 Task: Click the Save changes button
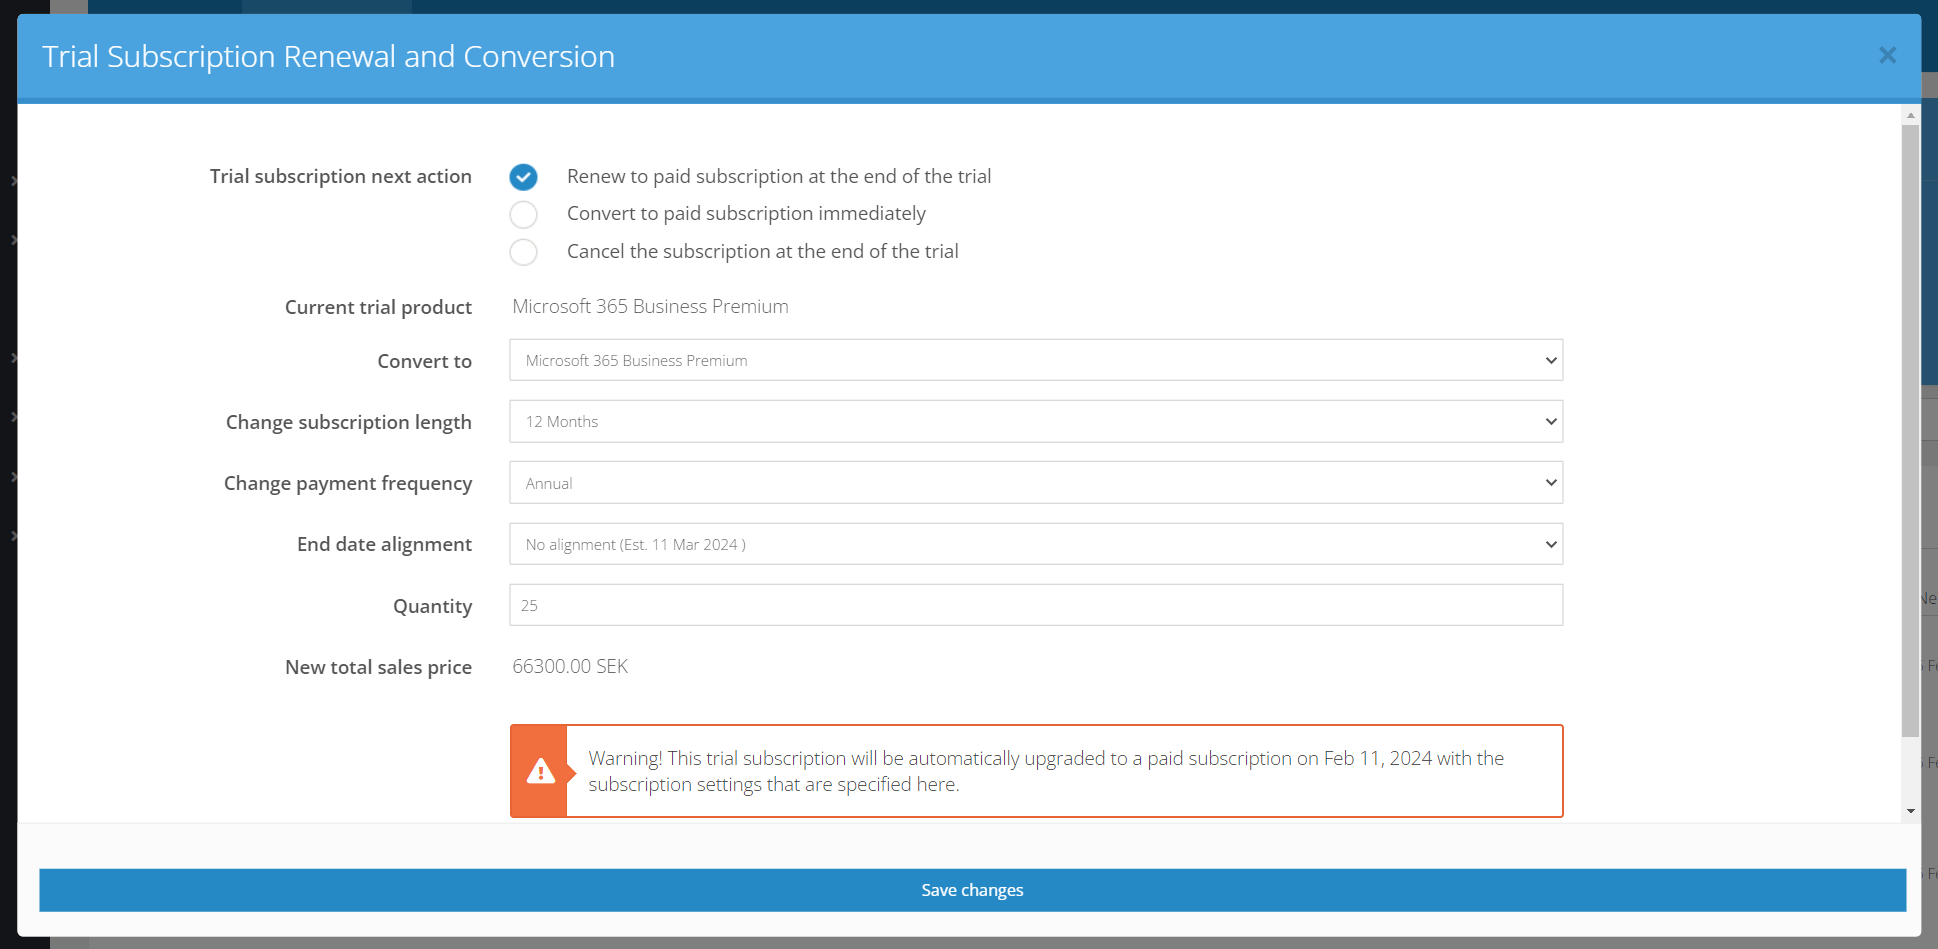[972, 890]
